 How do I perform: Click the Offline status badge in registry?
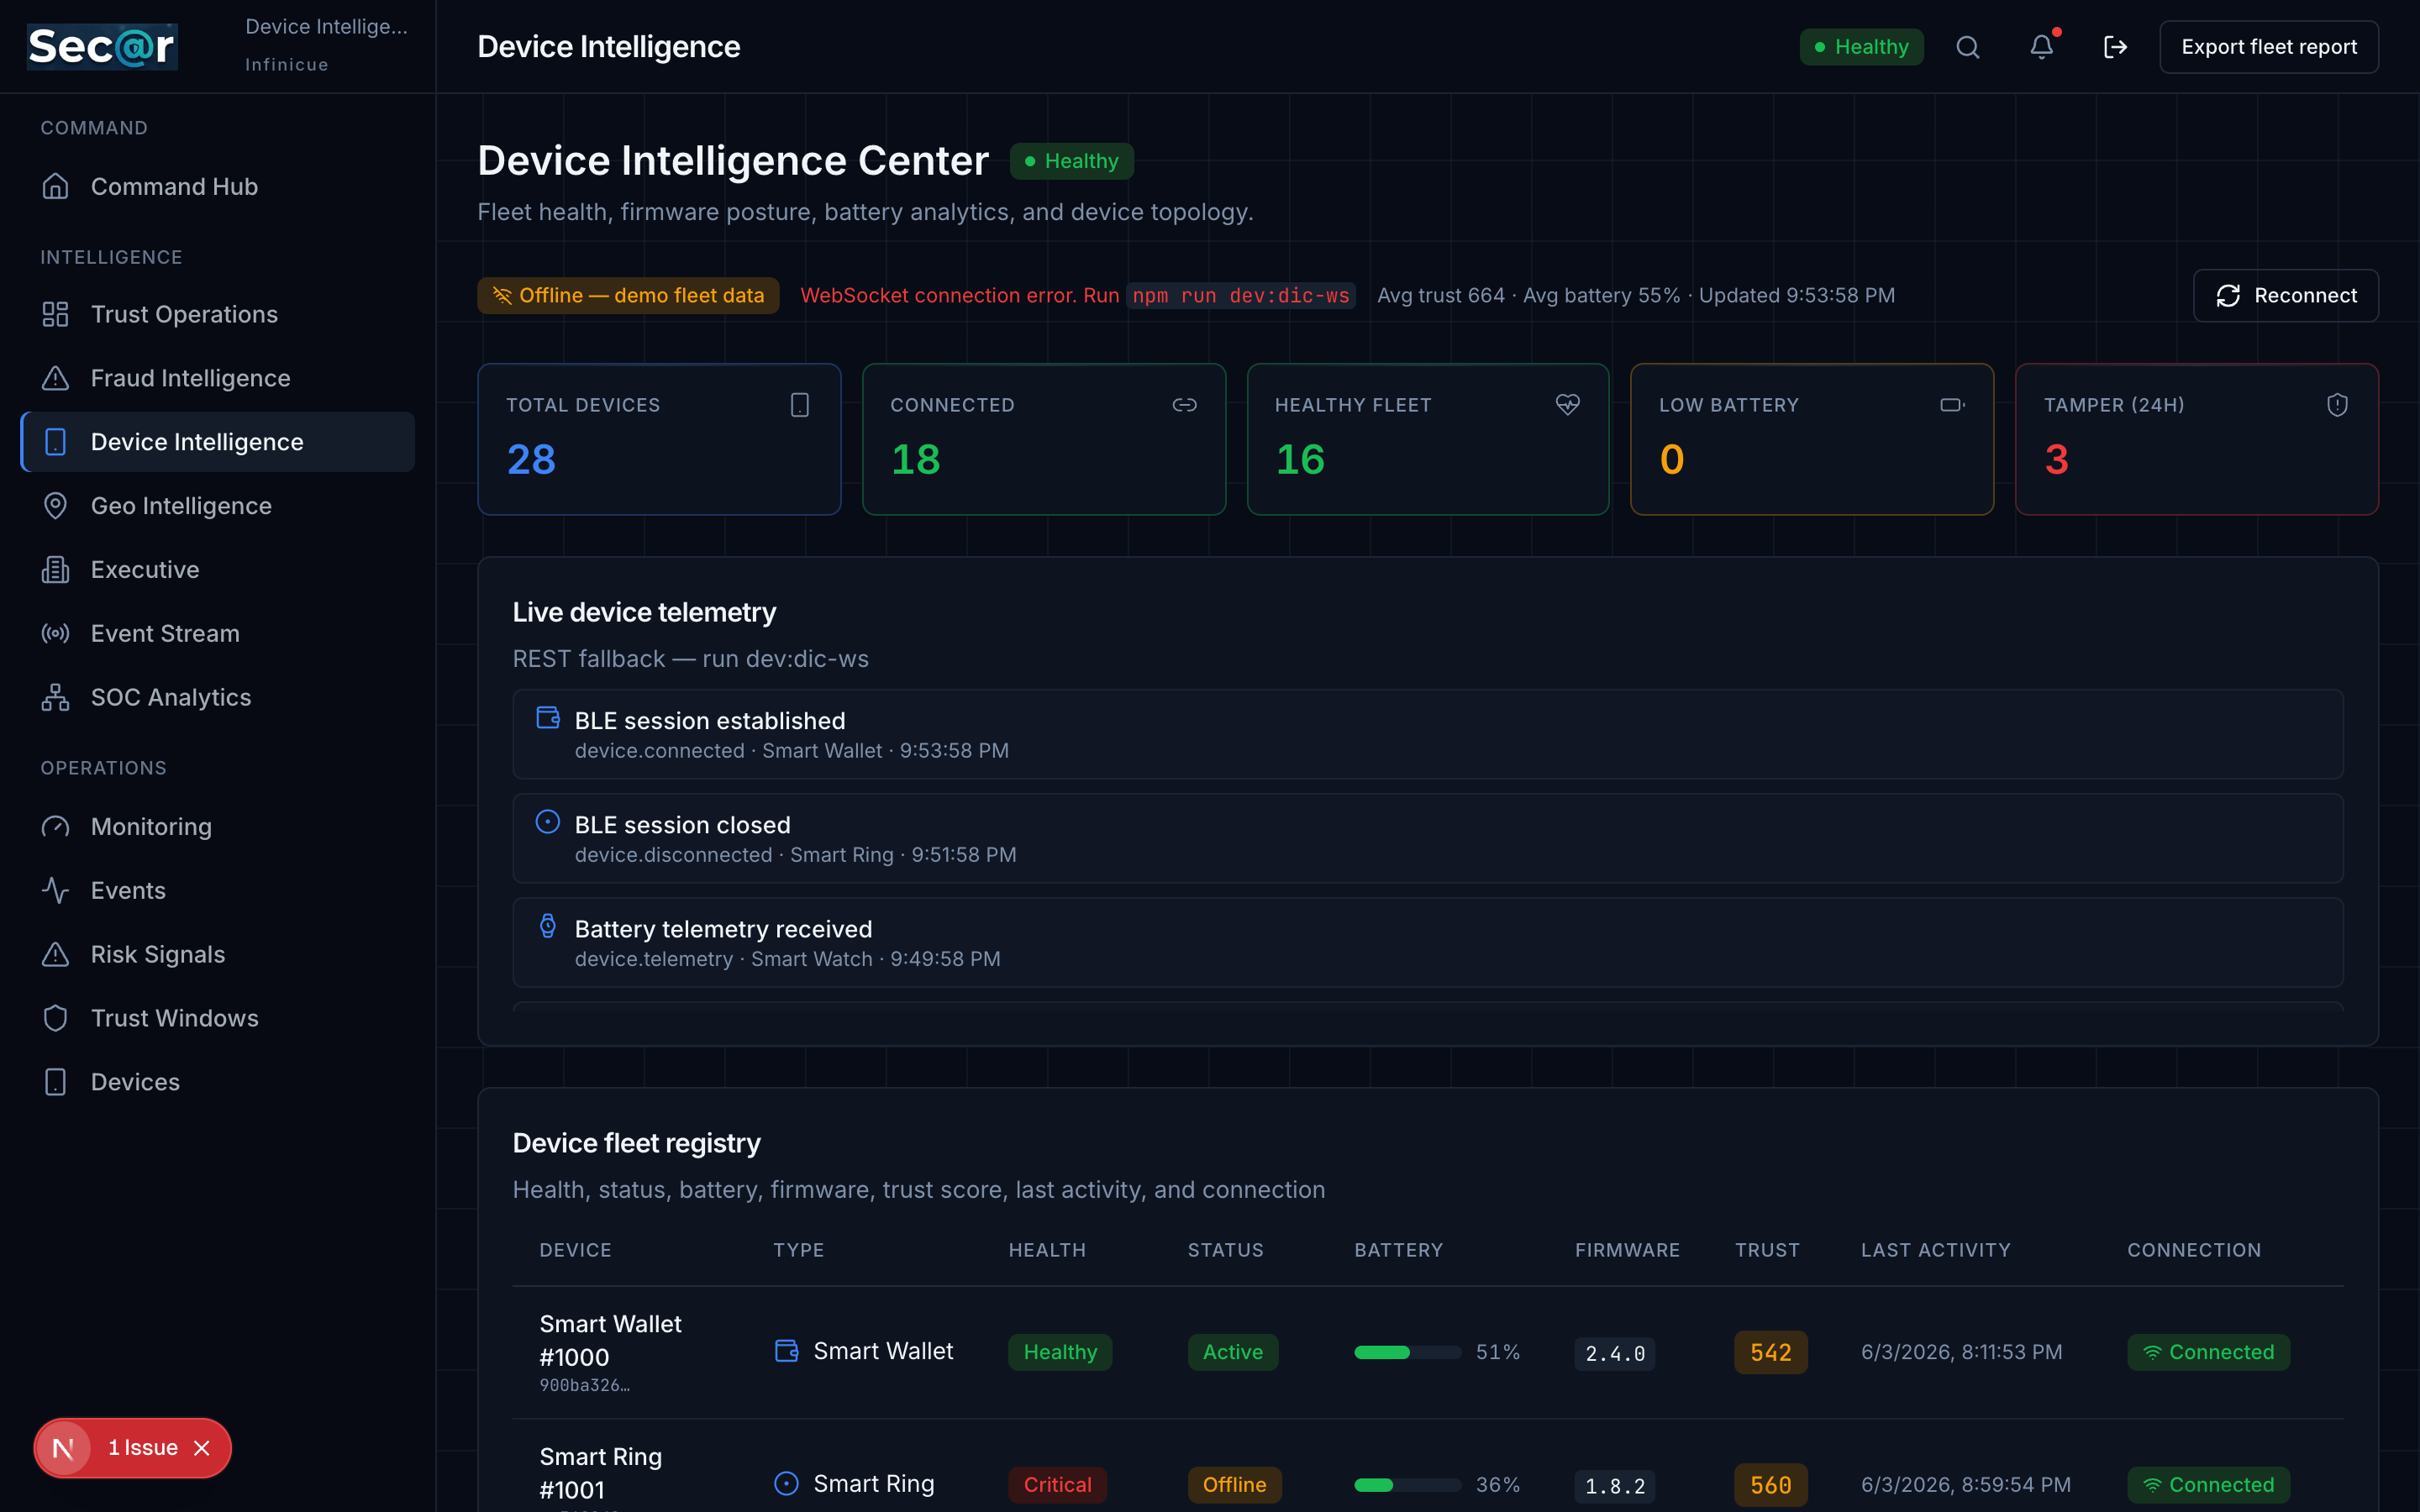coord(1234,1485)
